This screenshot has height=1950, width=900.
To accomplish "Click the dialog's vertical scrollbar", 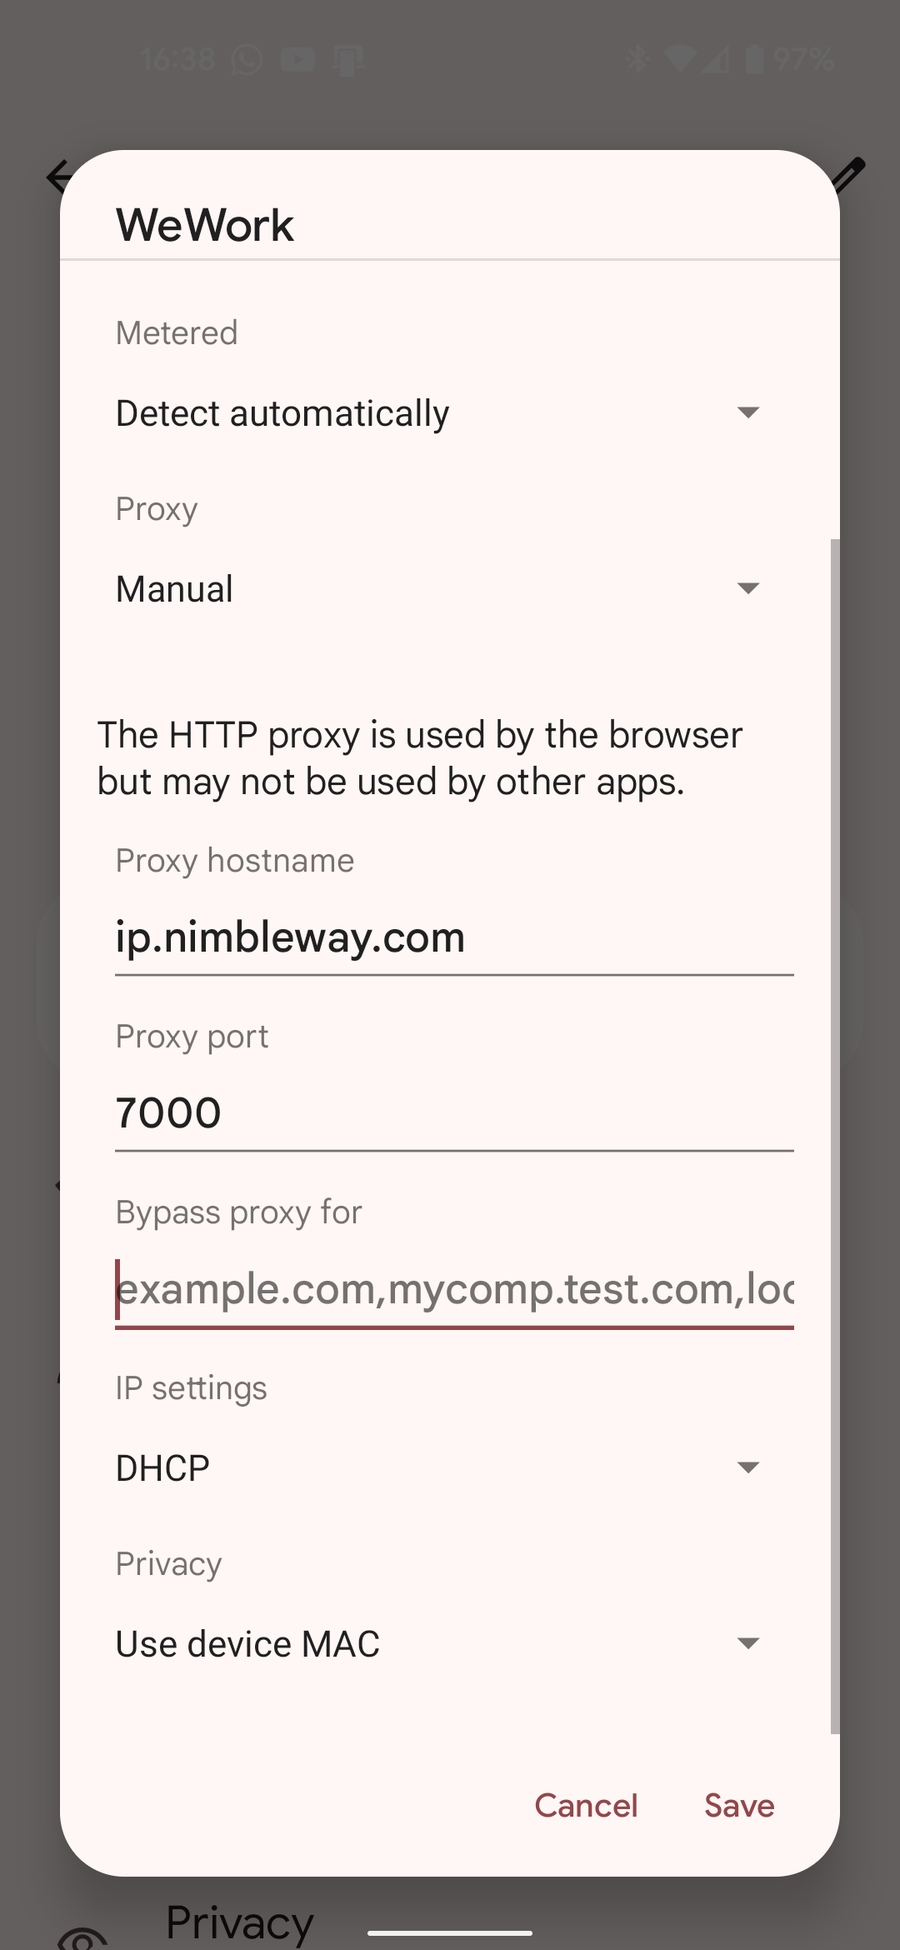I will tap(835, 1136).
